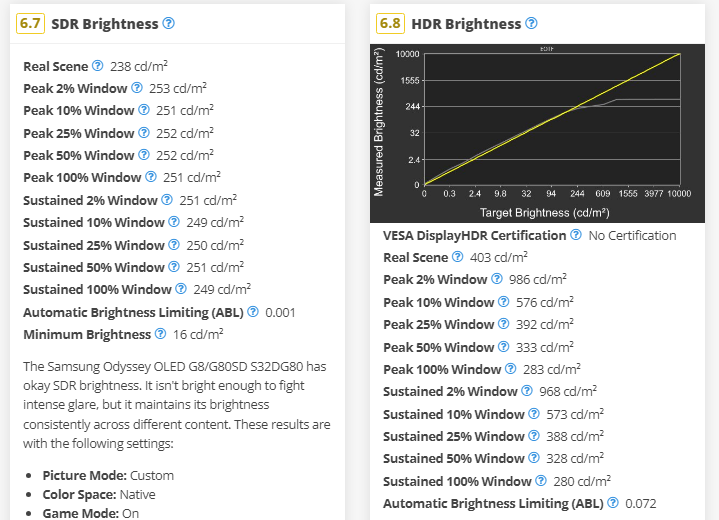This screenshot has height=520, width=719.
Task: Select the '0.072' HDR ABL value
Action: (641, 503)
